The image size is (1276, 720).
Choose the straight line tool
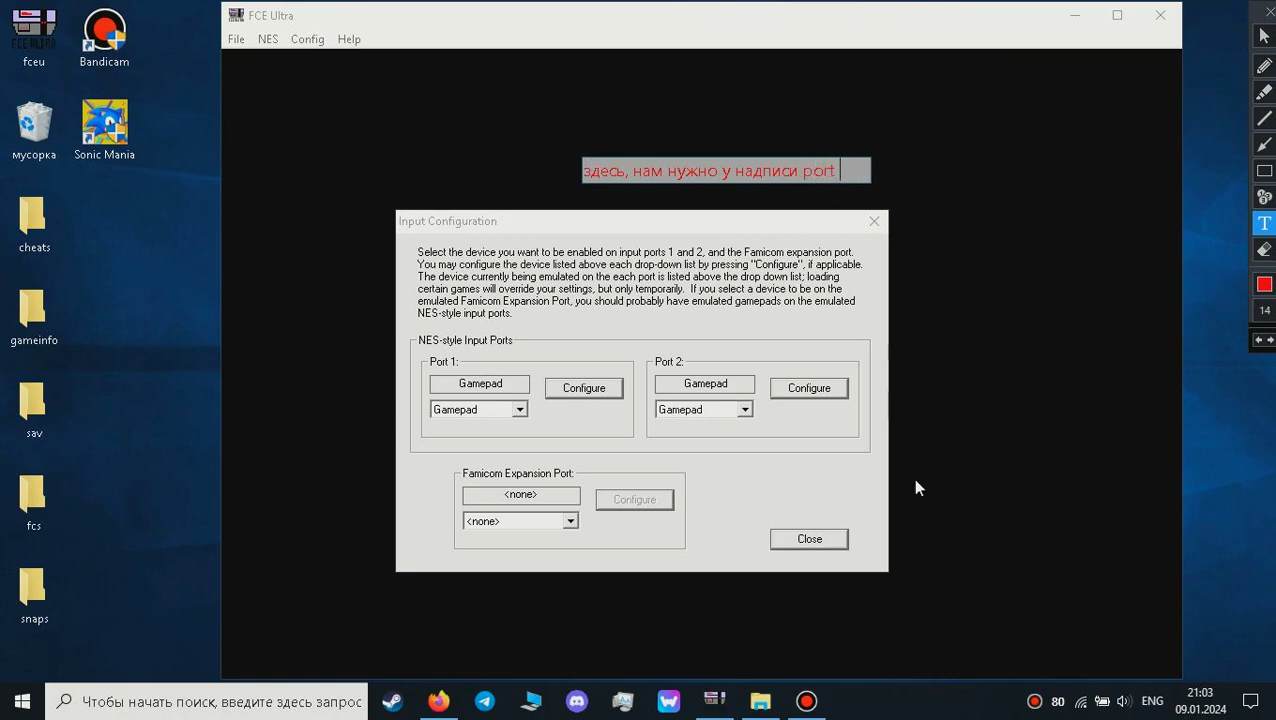click(x=1264, y=118)
